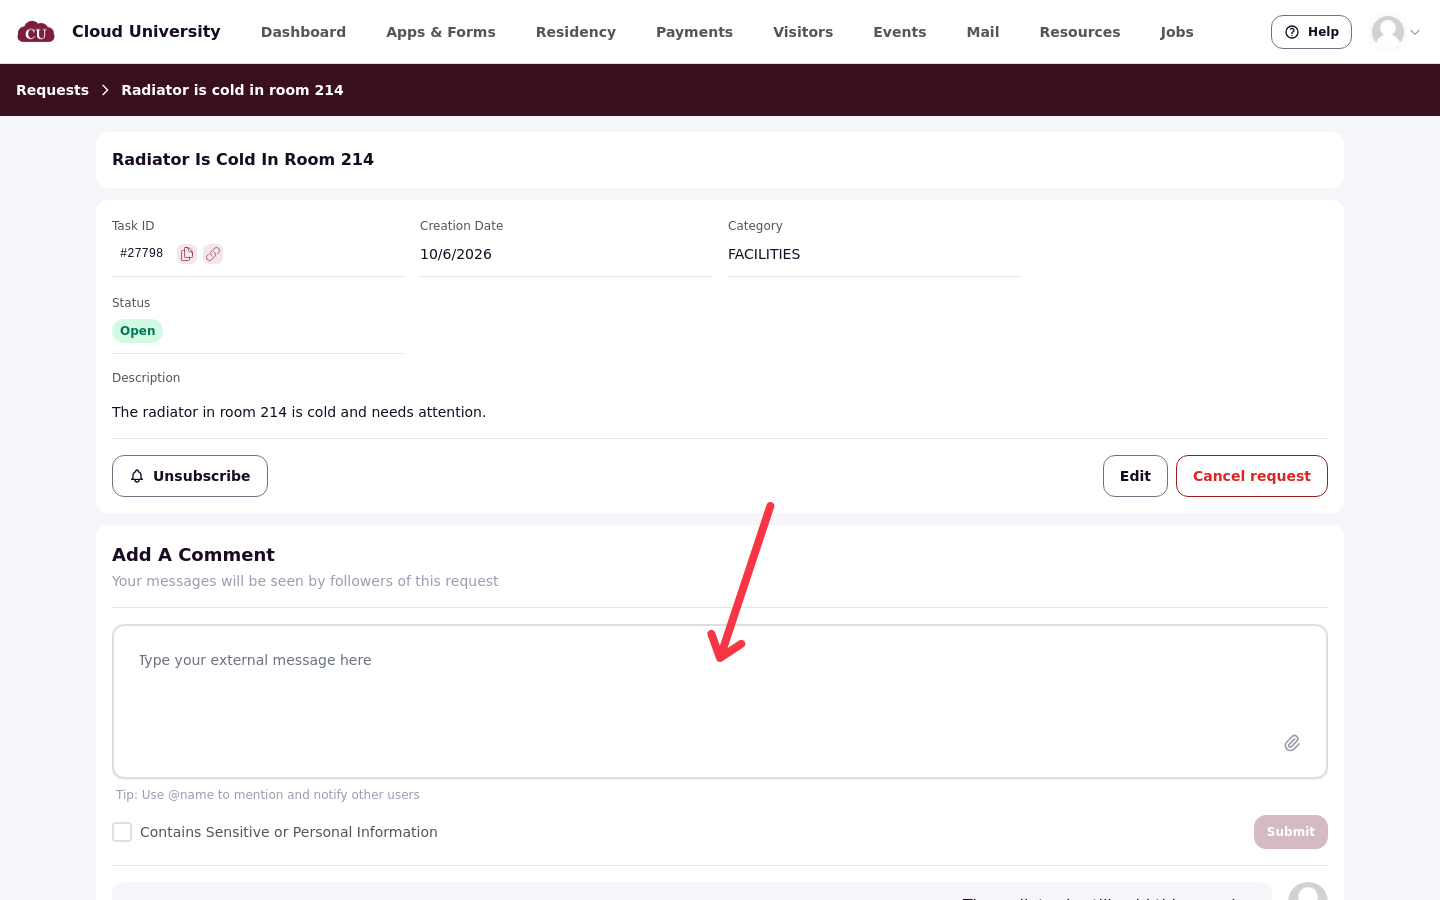
Task: Click the FACILITIES category value
Action: coord(764,254)
